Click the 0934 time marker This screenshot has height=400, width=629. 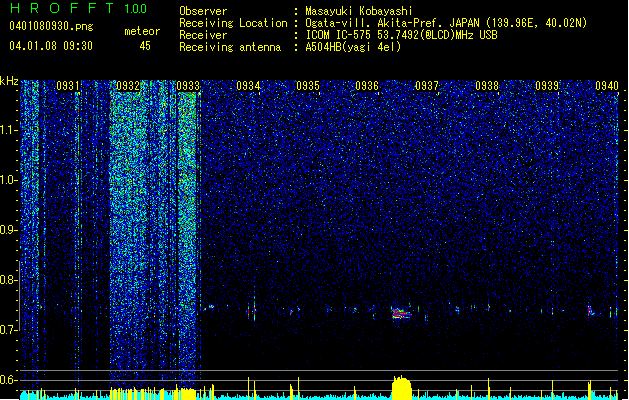pyautogui.click(x=248, y=86)
